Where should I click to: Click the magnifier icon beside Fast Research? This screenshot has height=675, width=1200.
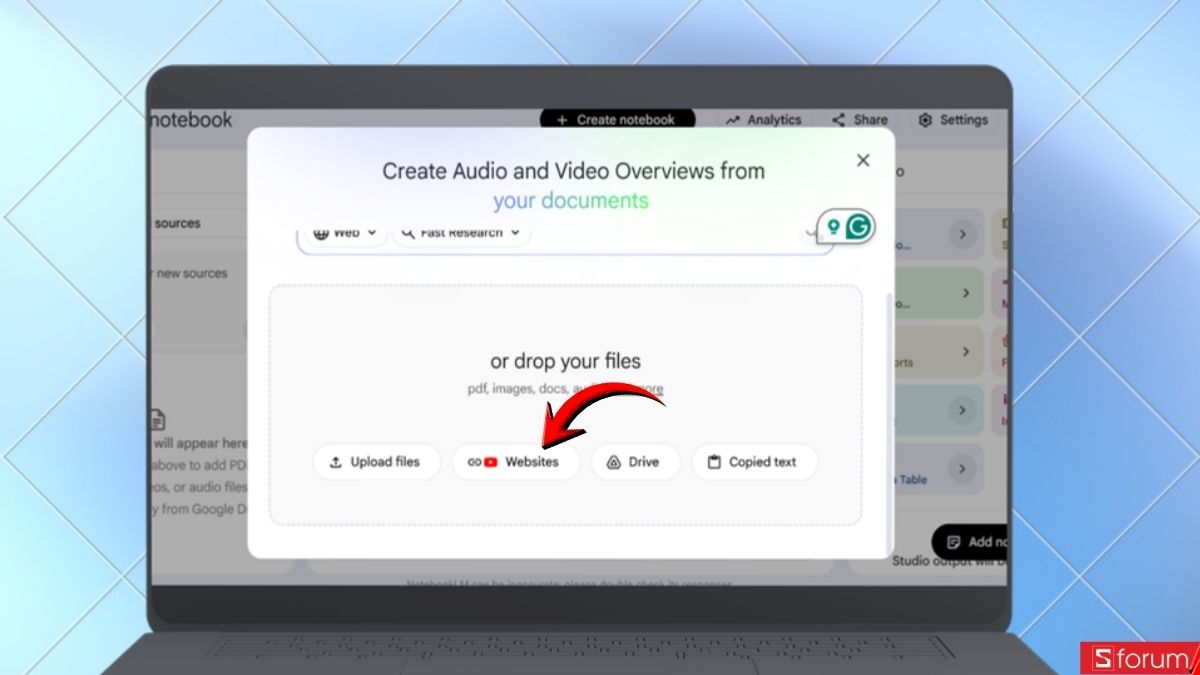click(408, 233)
